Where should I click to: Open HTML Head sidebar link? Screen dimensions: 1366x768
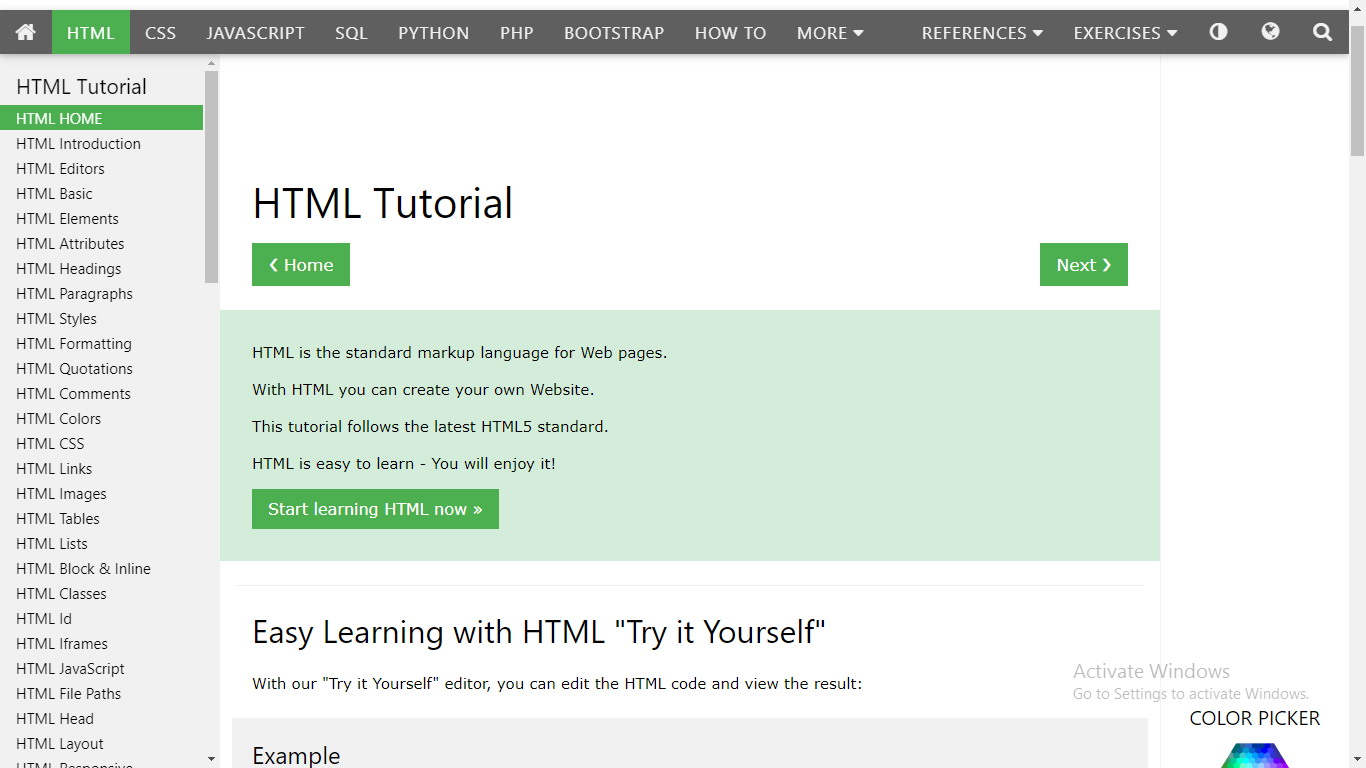coord(101,718)
